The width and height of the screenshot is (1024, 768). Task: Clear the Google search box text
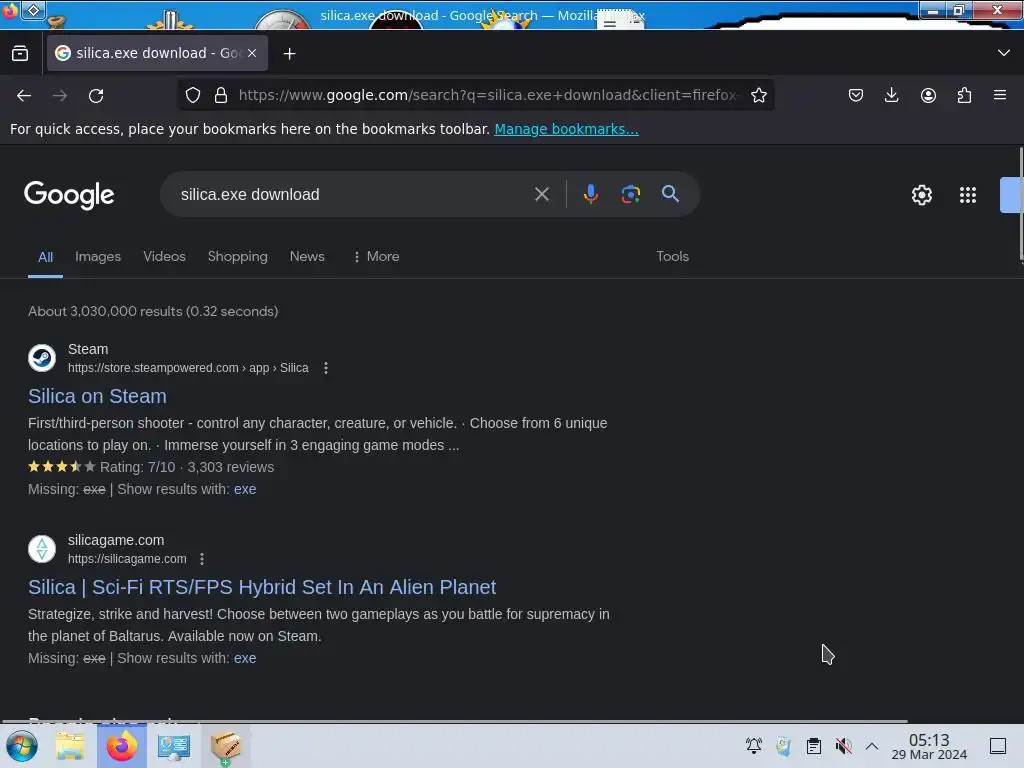pos(541,194)
